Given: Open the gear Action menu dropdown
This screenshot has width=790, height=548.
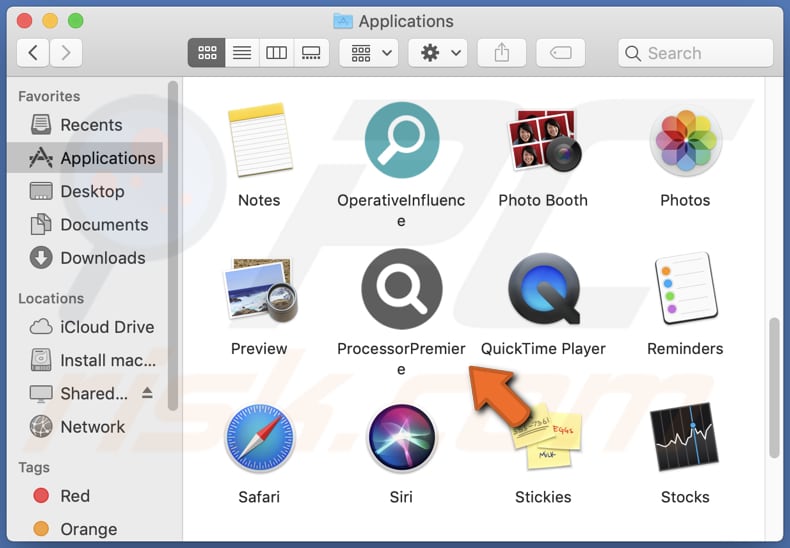Looking at the screenshot, I should pos(437,52).
